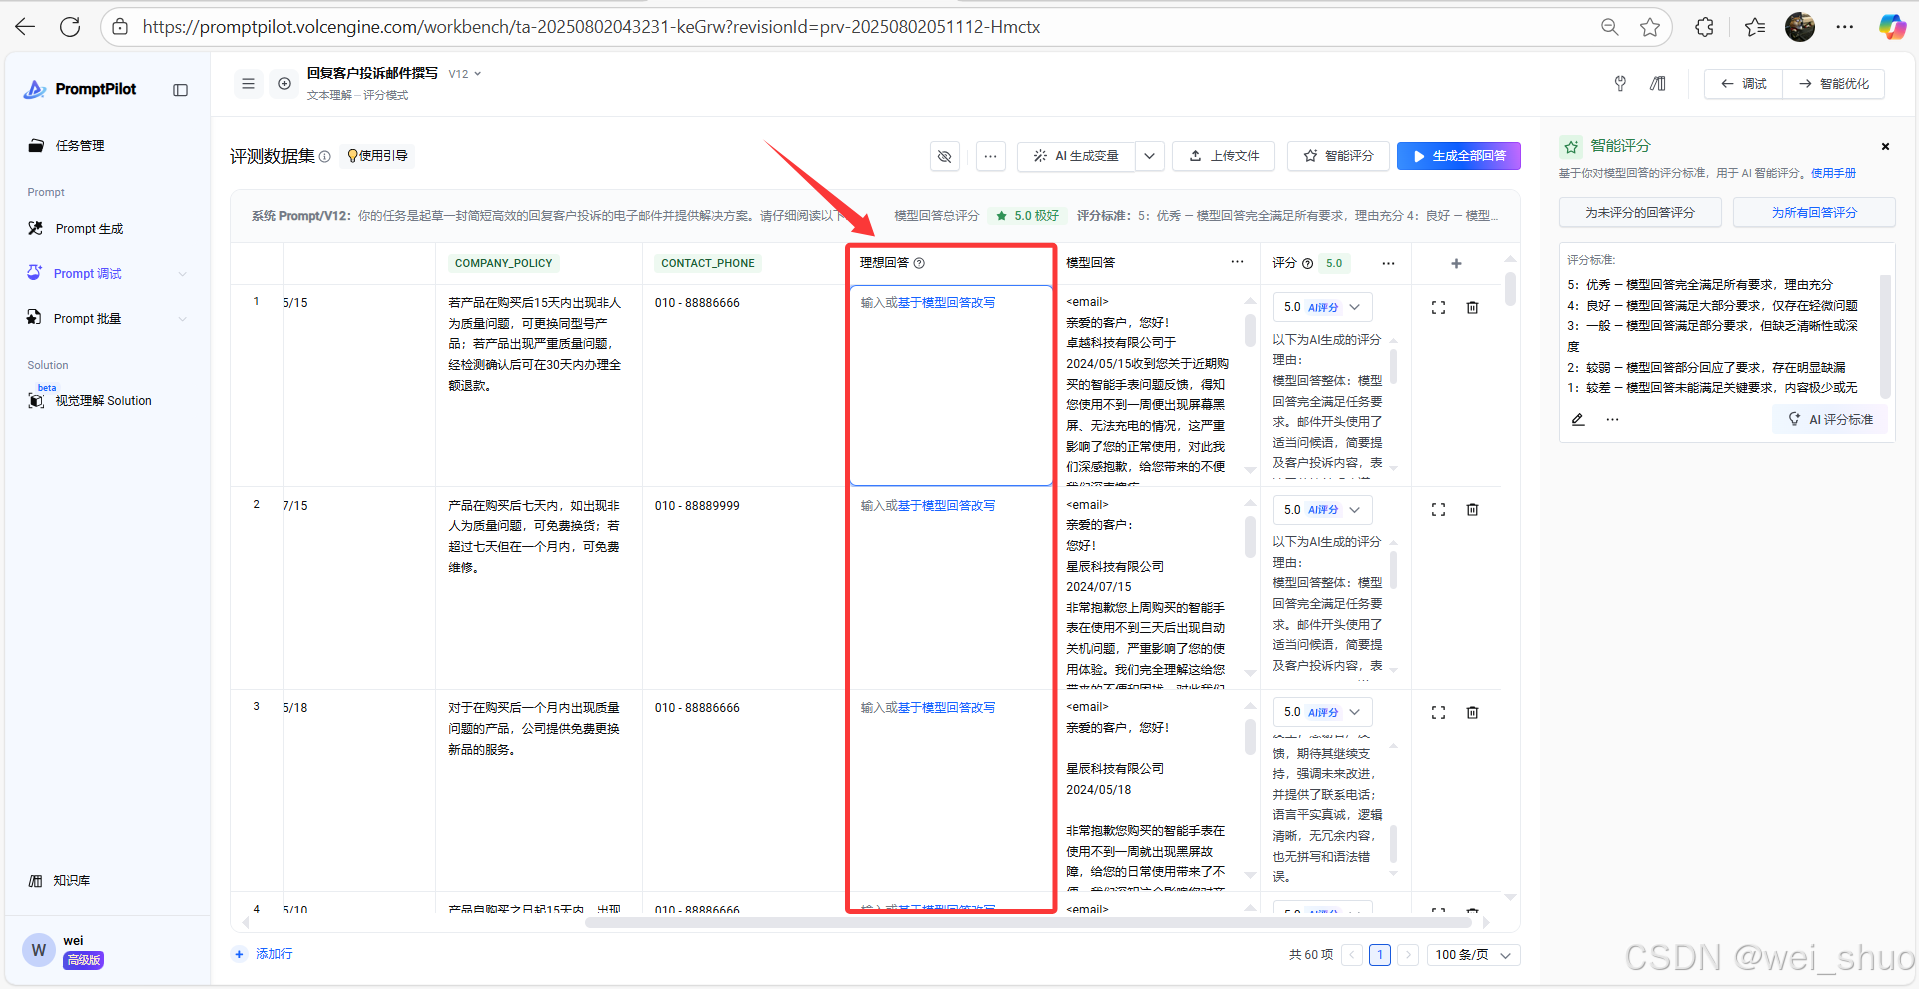Image resolution: width=1919 pixels, height=989 pixels.
Task: Open the browser extensions puzzle icon
Action: click(x=1705, y=27)
